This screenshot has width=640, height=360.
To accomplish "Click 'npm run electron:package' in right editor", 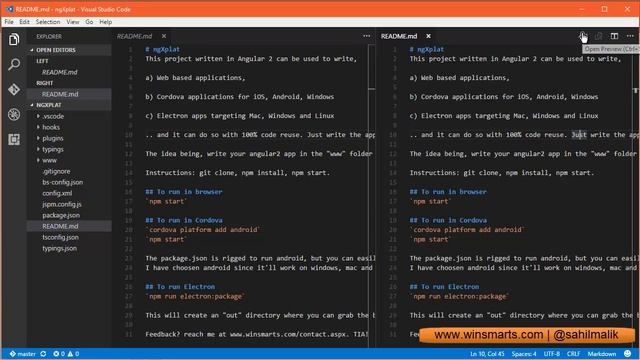I will (459, 297).
